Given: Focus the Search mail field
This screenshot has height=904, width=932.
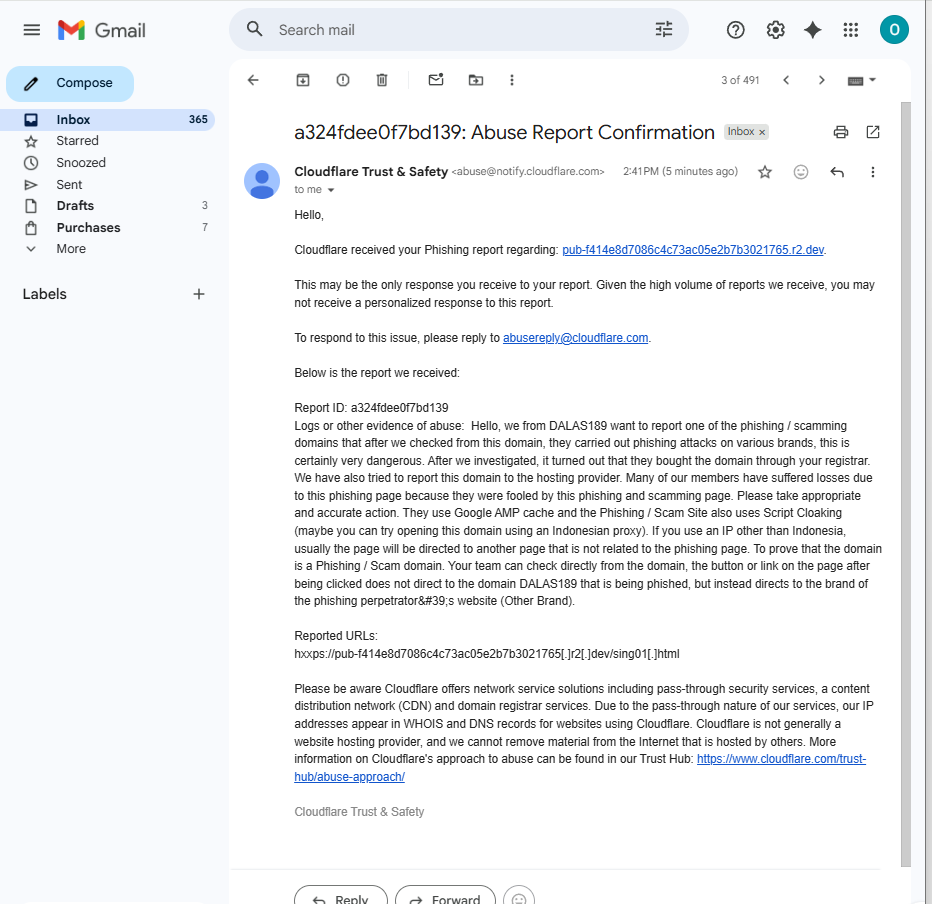Looking at the screenshot, I should (x=458, y=30).
